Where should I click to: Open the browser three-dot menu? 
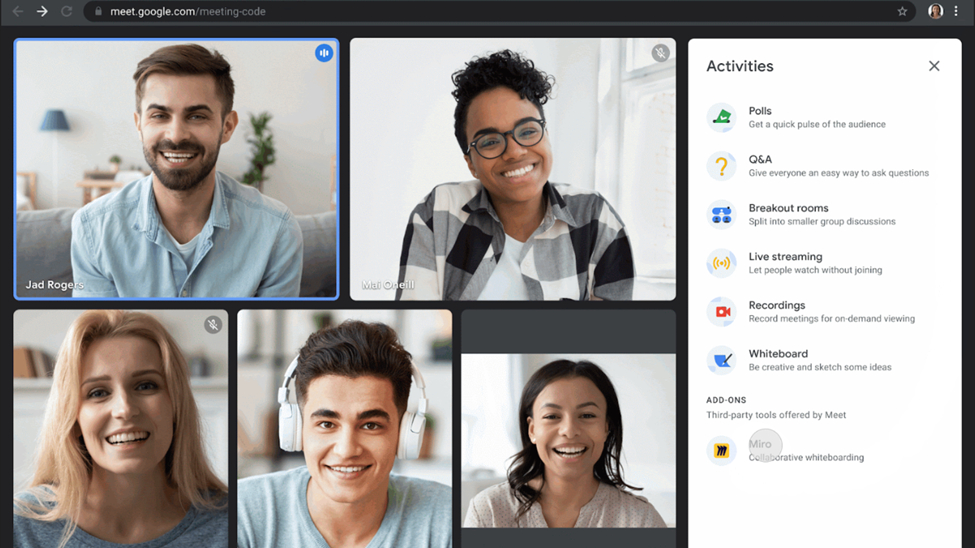tap(956, 11)
